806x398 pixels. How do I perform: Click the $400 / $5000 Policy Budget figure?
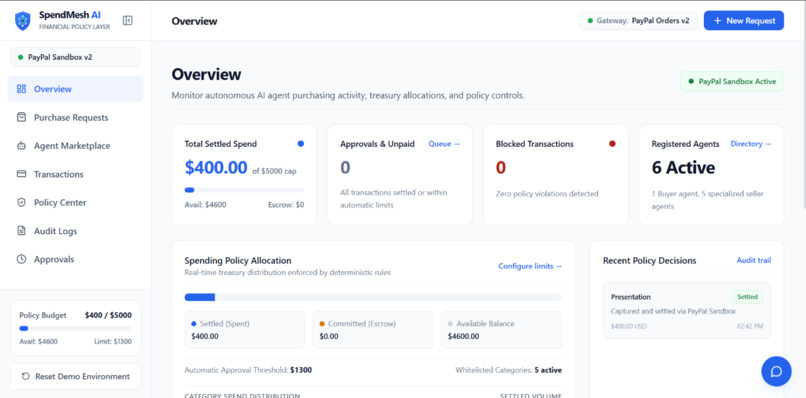108,315
